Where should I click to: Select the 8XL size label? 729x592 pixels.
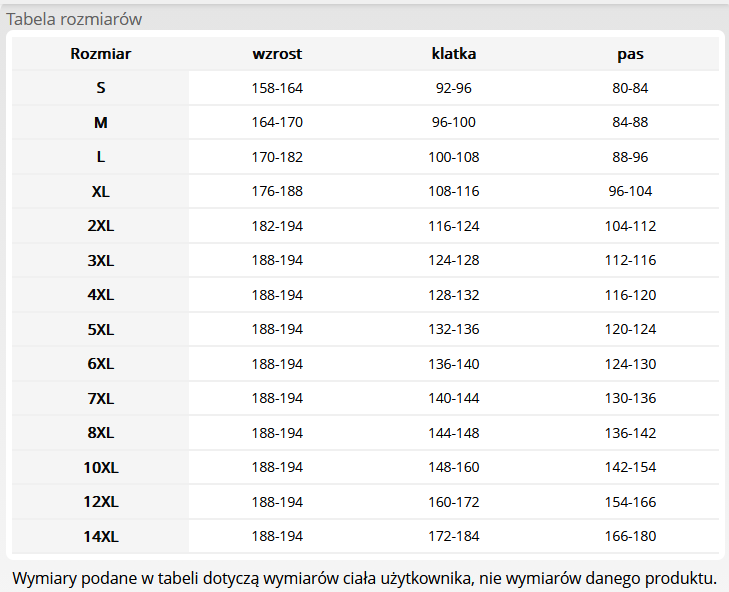pos(101,433)
